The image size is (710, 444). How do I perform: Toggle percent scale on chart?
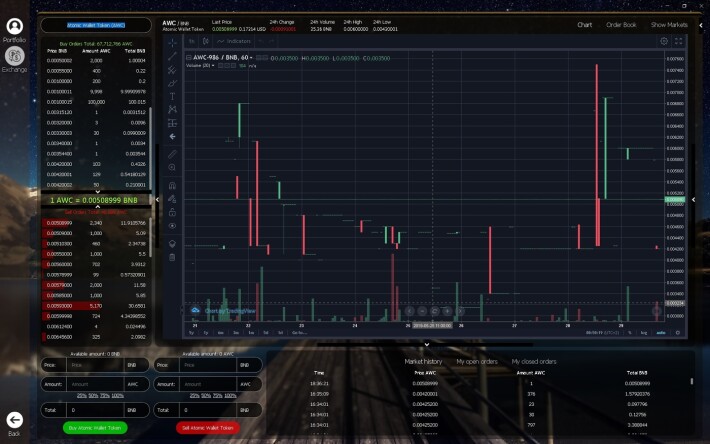coord(629,333)
